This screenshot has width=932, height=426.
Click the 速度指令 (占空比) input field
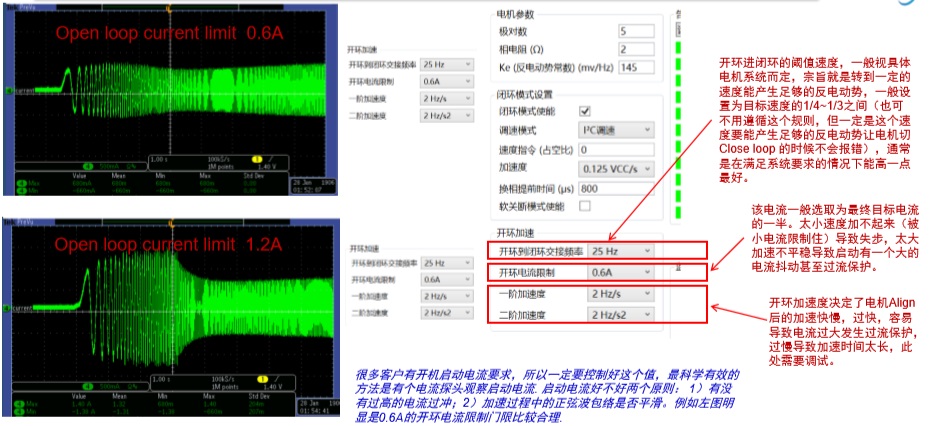pos(616,149)
